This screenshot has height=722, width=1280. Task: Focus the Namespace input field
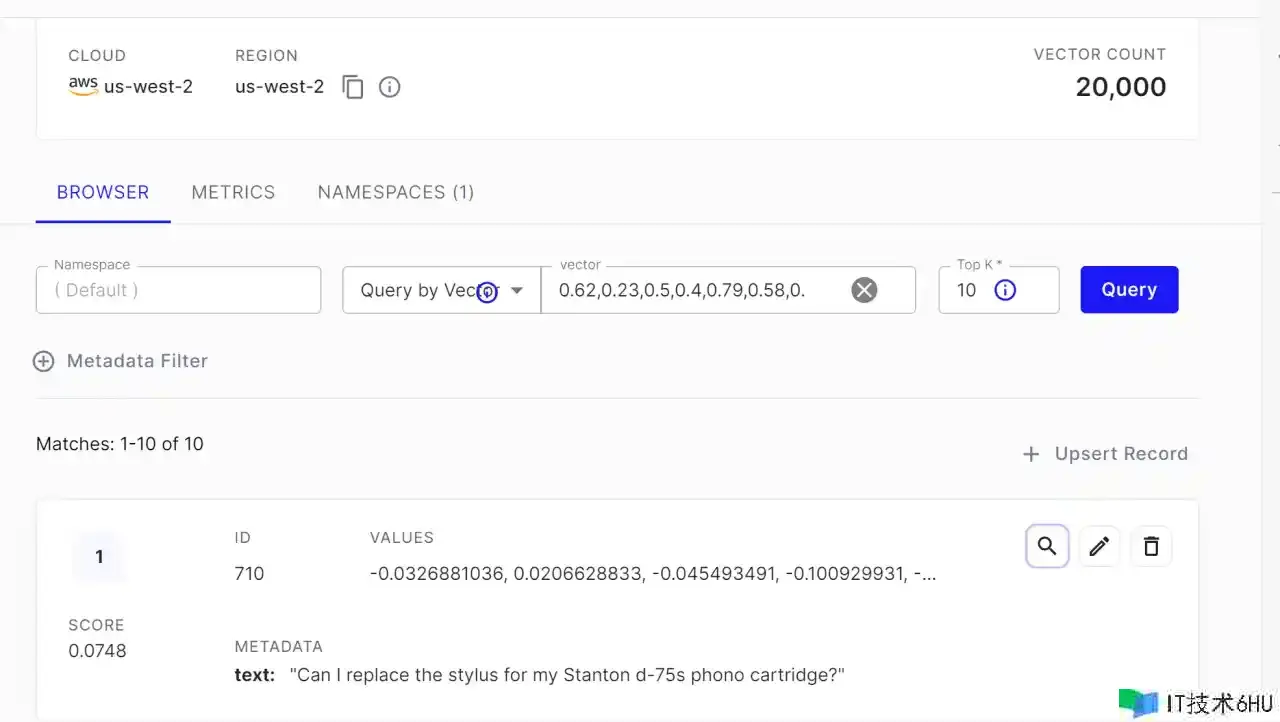(178, 291)
